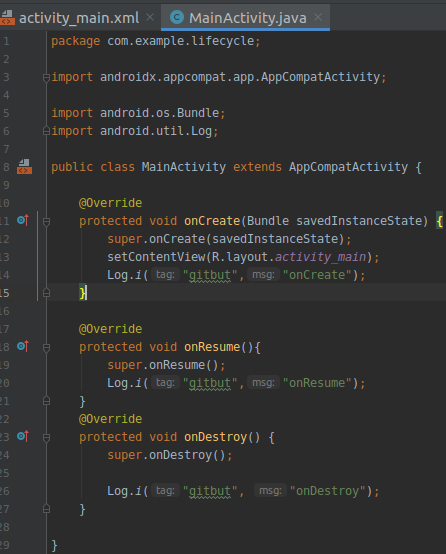Click the onCreate method name on line 11
The image size is (446, 554).
212,221
